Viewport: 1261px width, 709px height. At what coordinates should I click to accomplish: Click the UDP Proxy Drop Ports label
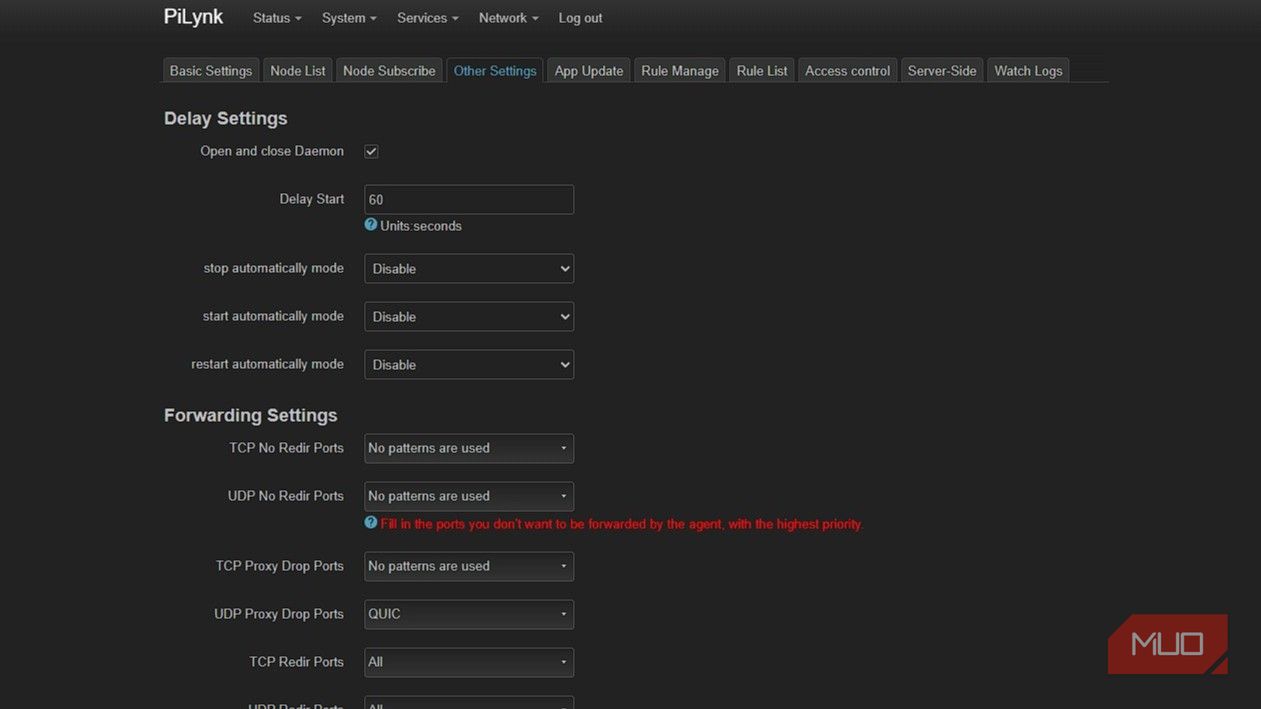tap(279, 614)
